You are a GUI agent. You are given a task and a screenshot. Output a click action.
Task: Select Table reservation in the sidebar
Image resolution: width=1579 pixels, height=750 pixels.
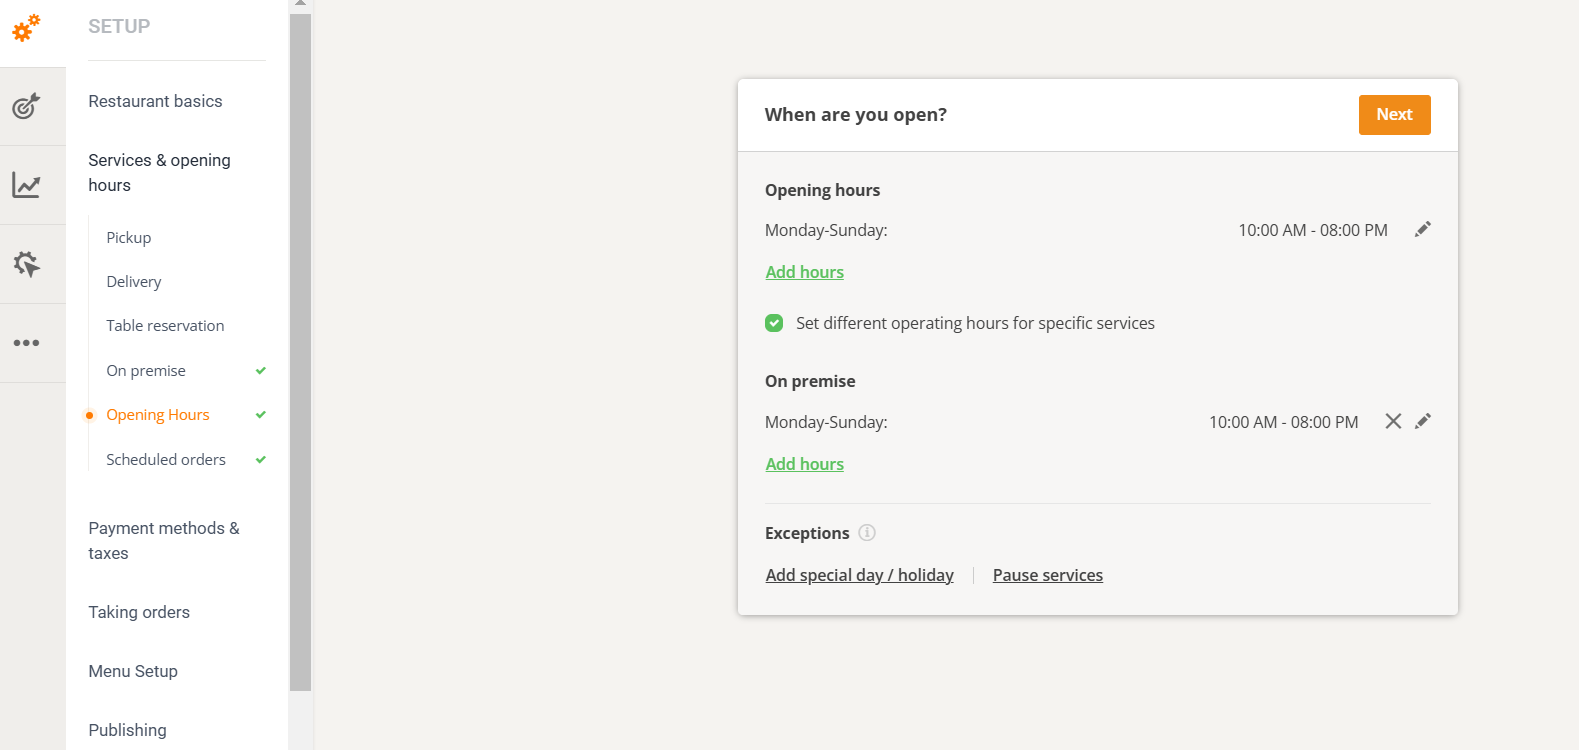(x=165, y=326)
